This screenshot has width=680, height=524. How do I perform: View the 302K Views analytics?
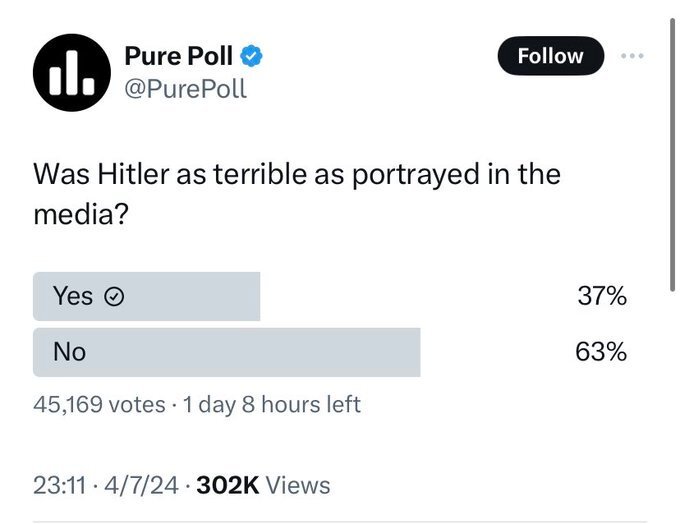pos(263,485)
